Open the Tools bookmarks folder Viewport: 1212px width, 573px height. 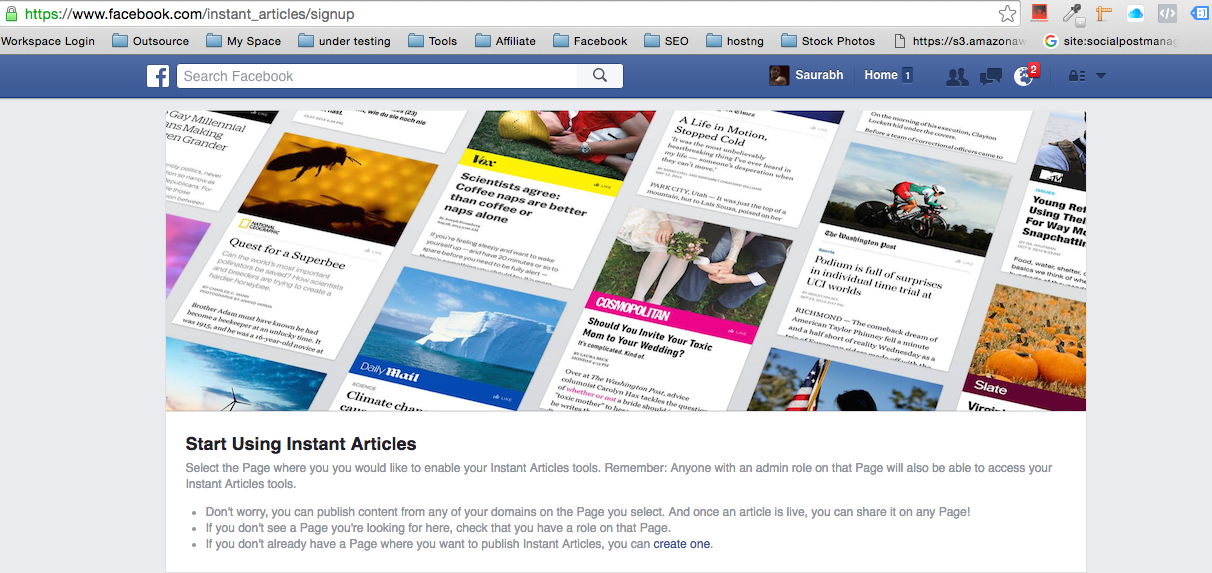[432, 41]
